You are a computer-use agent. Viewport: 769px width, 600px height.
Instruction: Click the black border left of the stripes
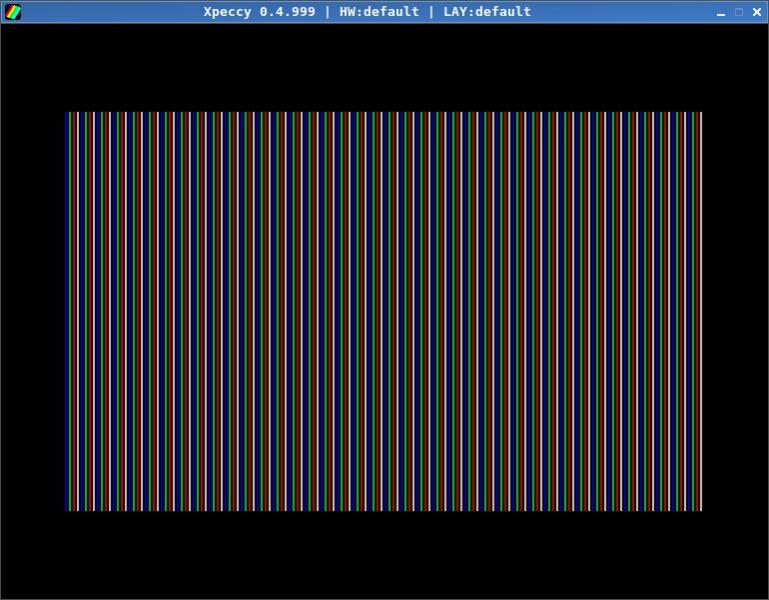[32, 311]
